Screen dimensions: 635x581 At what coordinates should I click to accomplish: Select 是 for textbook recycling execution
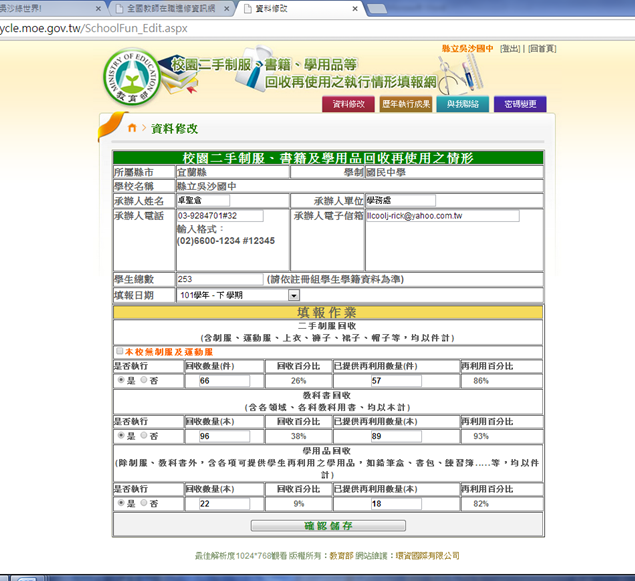click(121, 436)
